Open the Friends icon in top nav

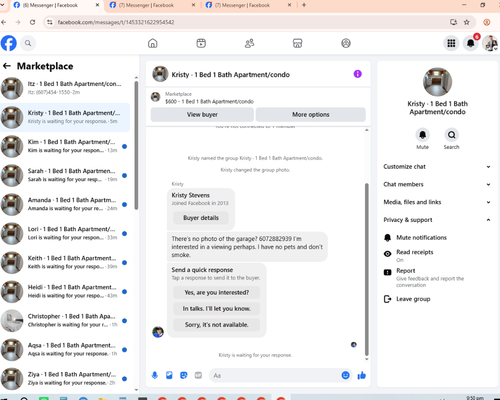pyautogui.click(x=249, y=43)
